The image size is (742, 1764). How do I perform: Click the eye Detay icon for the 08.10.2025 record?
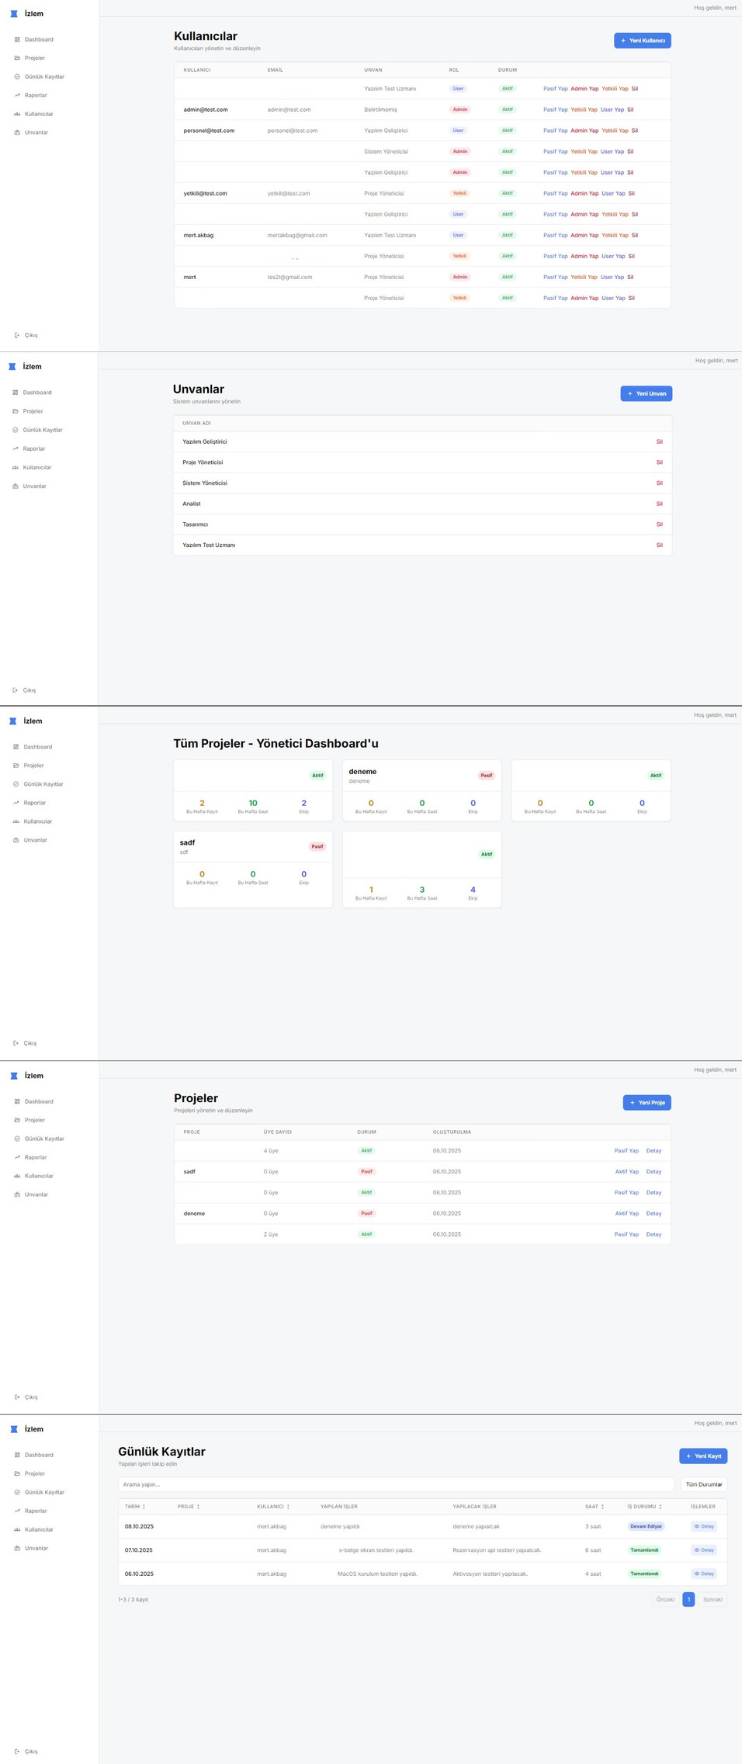(697, 1526)
